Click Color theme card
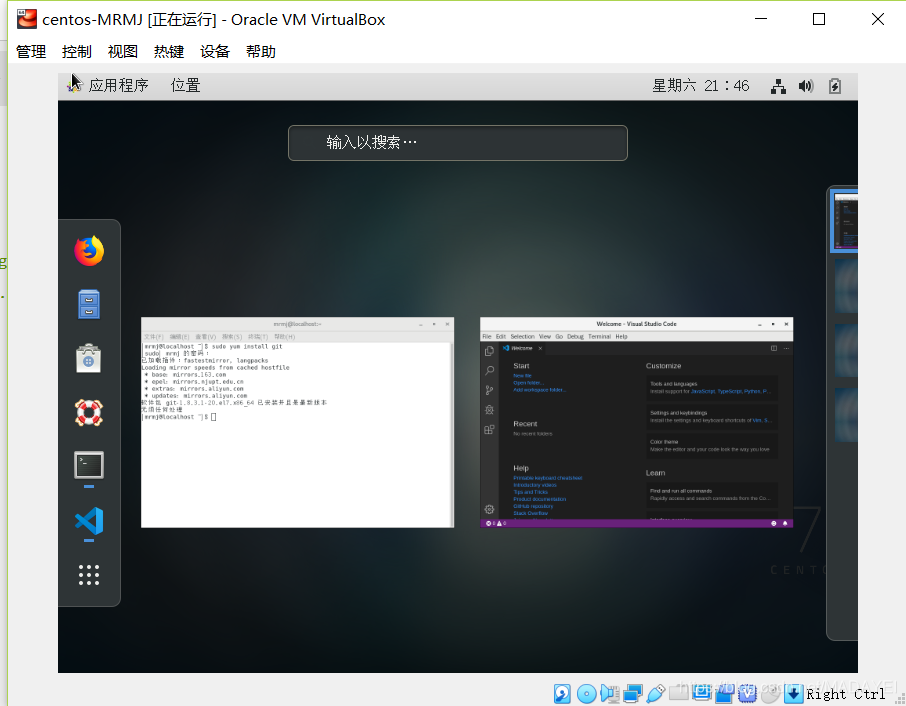Screen dimensions: 906x706 coord(711,445)
